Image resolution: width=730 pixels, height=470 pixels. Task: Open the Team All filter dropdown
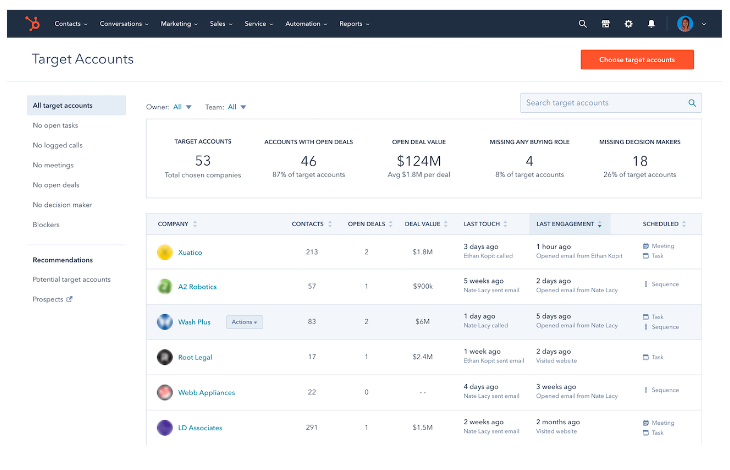pos(237,107)
